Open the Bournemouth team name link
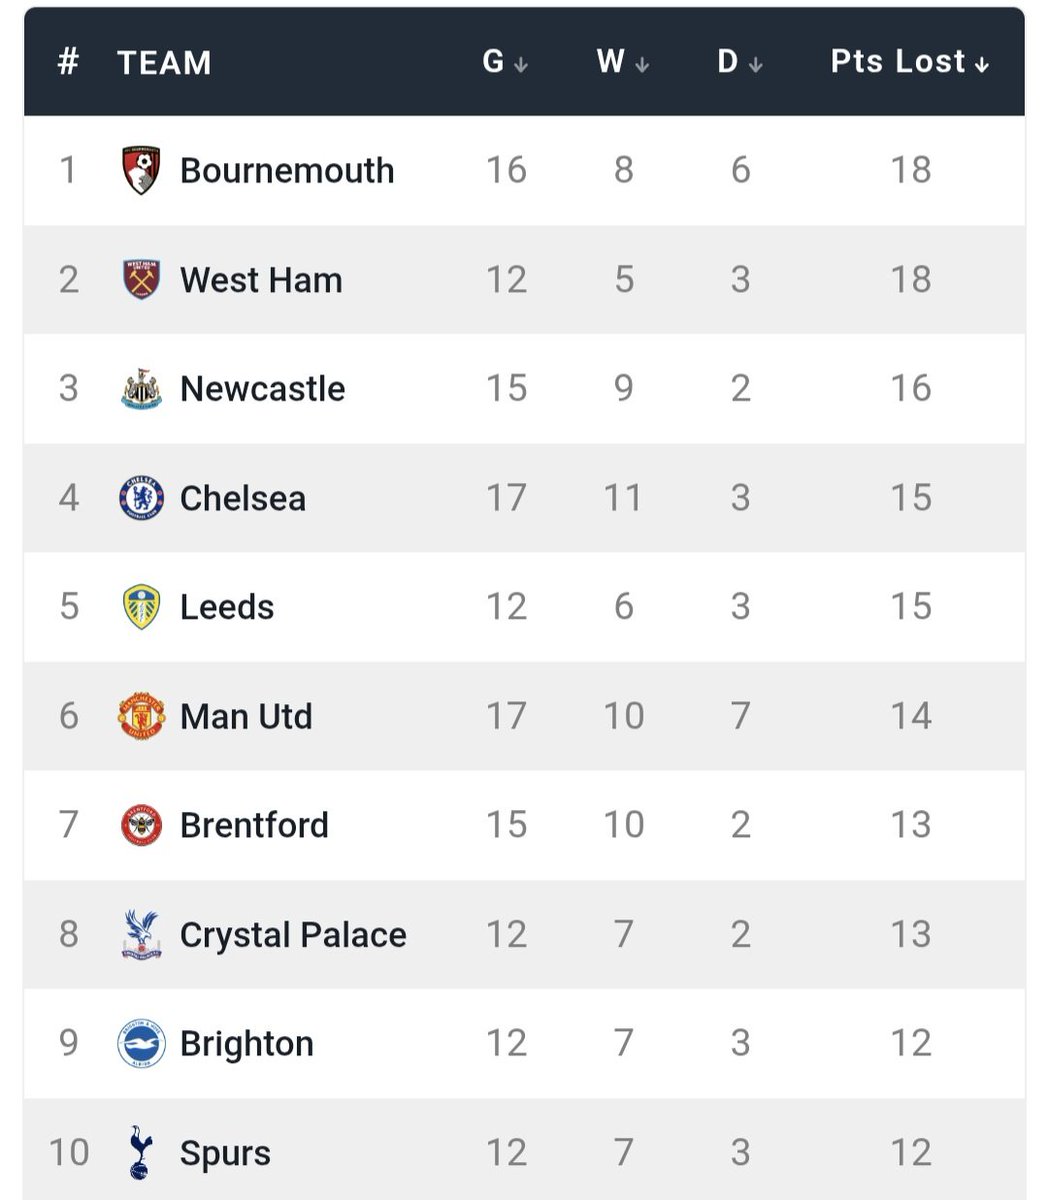This screenshot has width=1048, height=1200. [287, 170]
